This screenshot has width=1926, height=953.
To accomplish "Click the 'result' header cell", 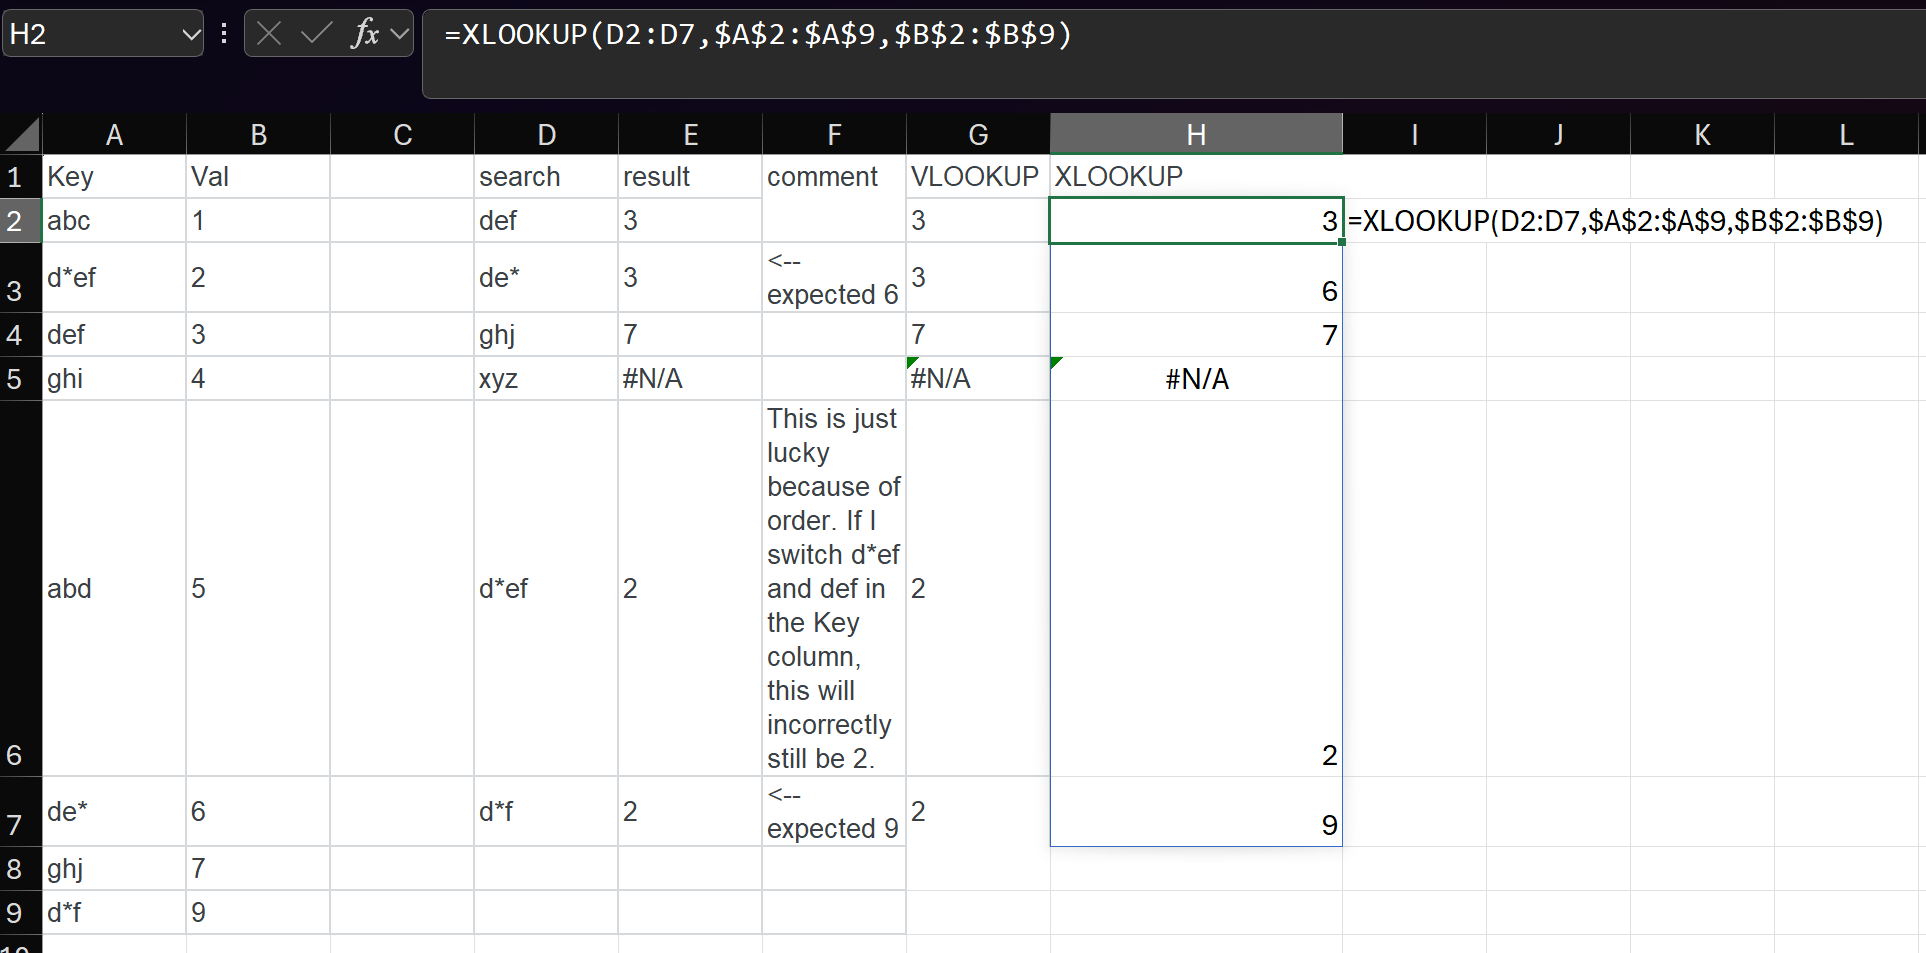I will pos(690,177).
